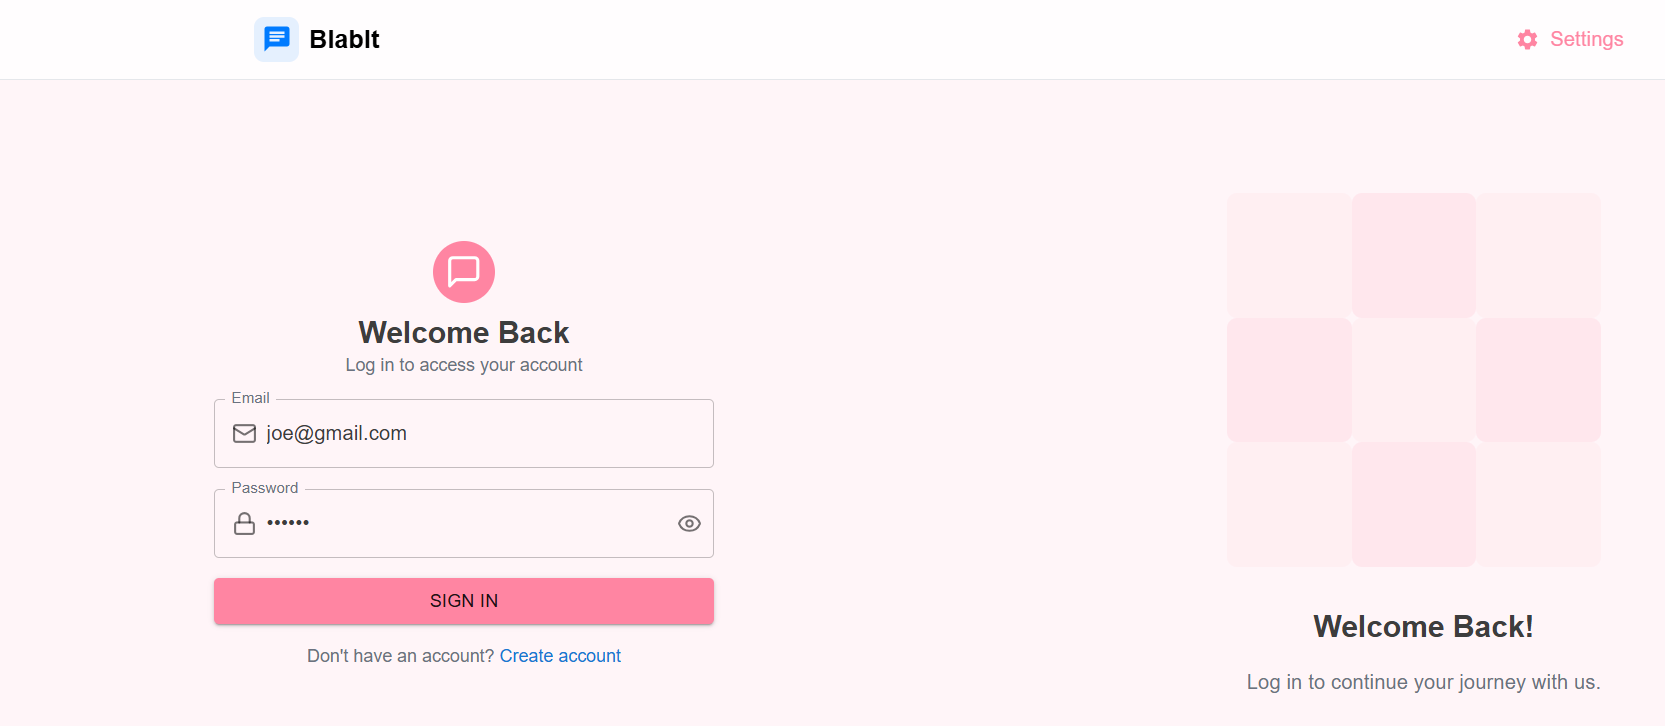The image size is (1665, 726).
Task: Open Settings via the gear icon
Action: (1527, 39)
